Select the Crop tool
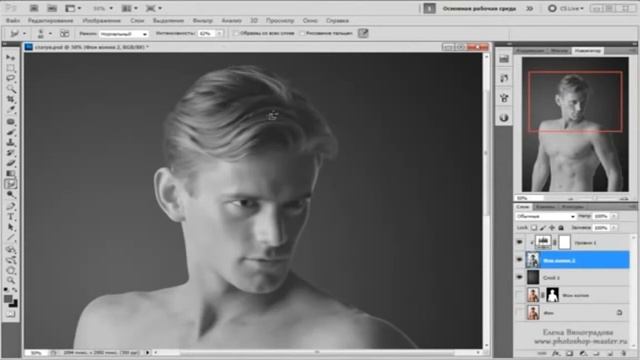The width and height of the screenshot is (640, 360). [11, 100]
